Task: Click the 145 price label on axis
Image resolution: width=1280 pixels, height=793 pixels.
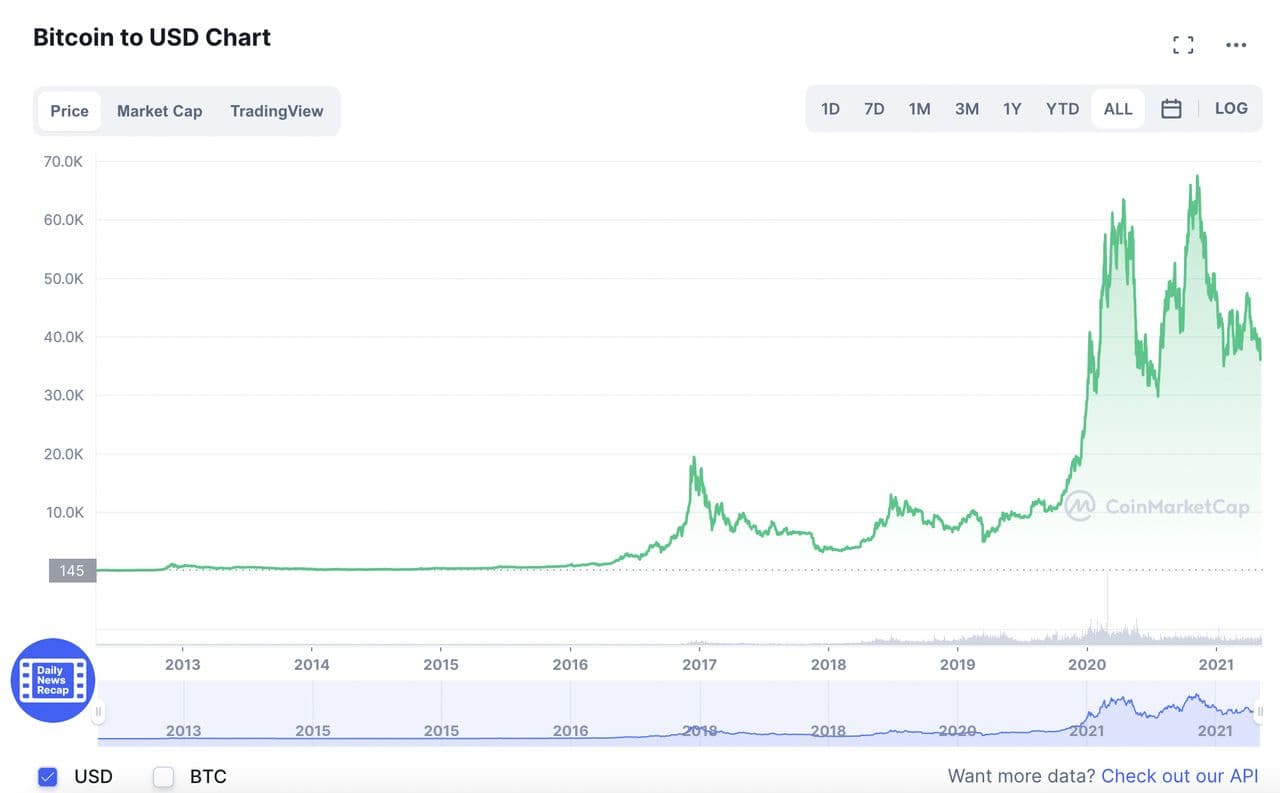Action: 71,570
